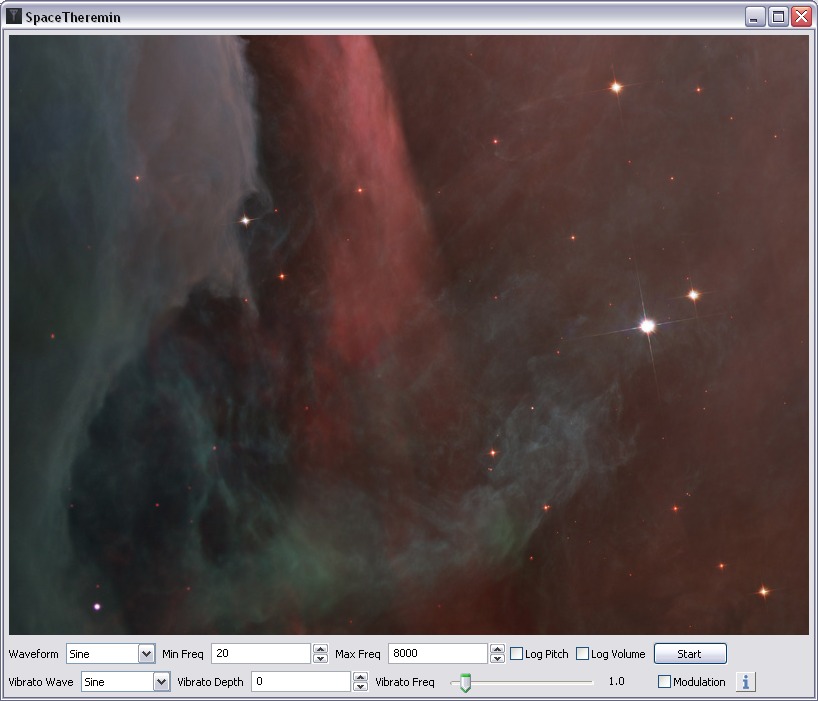The image size is (818, 701).
Task: Click into the Max Freq text box
Action: [438, 654]
